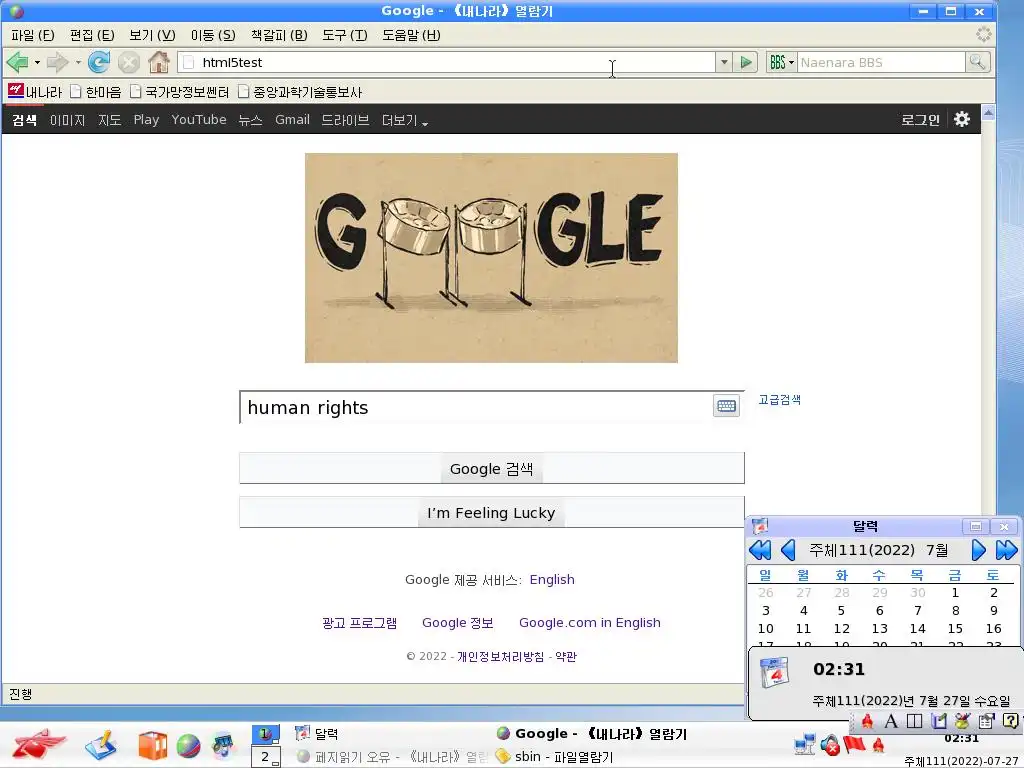Open the 파일 (F) menu
Viewport: 1024px width, 768px height.
(x=33, y=35)
